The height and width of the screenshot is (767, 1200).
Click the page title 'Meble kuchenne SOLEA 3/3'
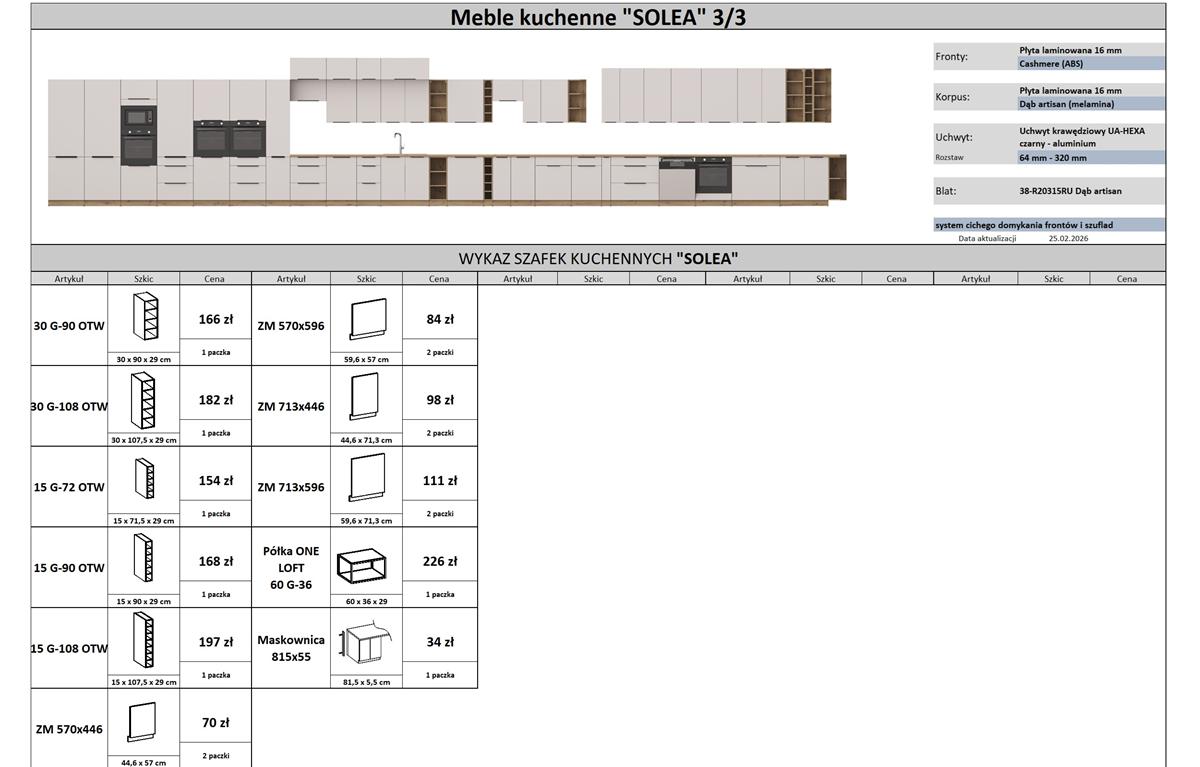[x=598, y=17]
